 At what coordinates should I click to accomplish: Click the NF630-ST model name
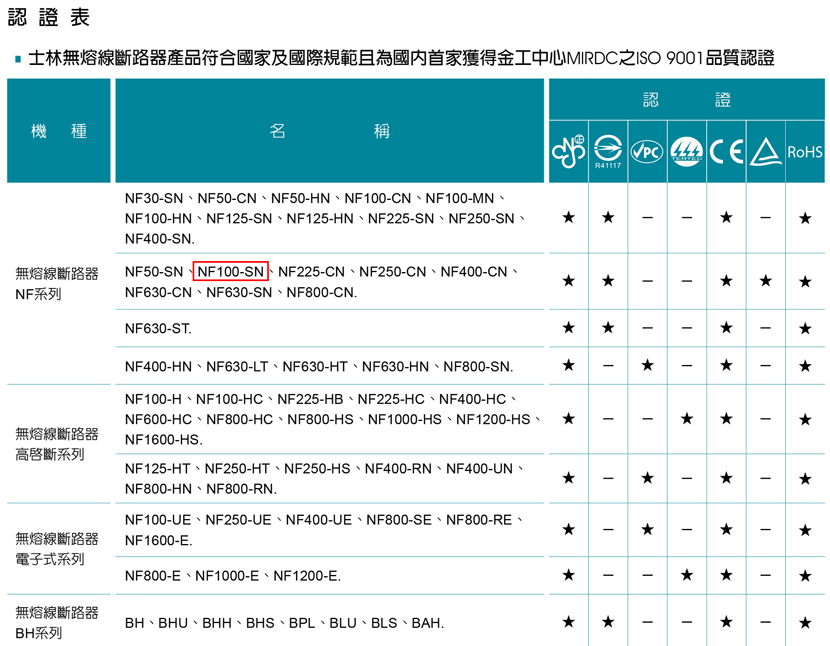pyautogui.click(x=158, y=329)
